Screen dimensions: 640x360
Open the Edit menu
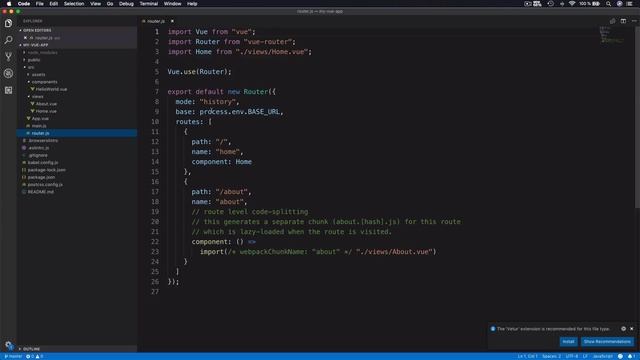click(x=53, y=4)
